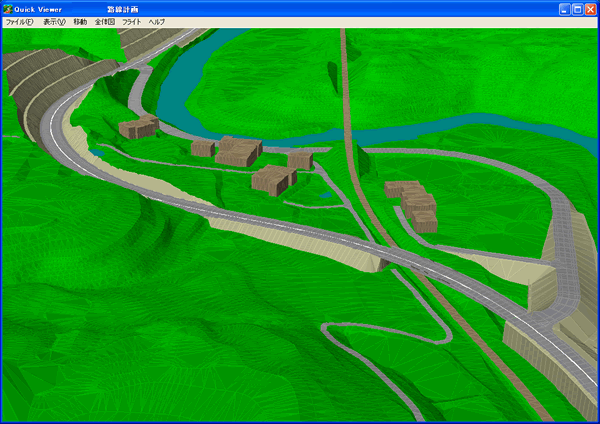Click the Quick Viewer app icon in title bar
The width and height of the screenshot is (600, 424).
tap(8, 9)
